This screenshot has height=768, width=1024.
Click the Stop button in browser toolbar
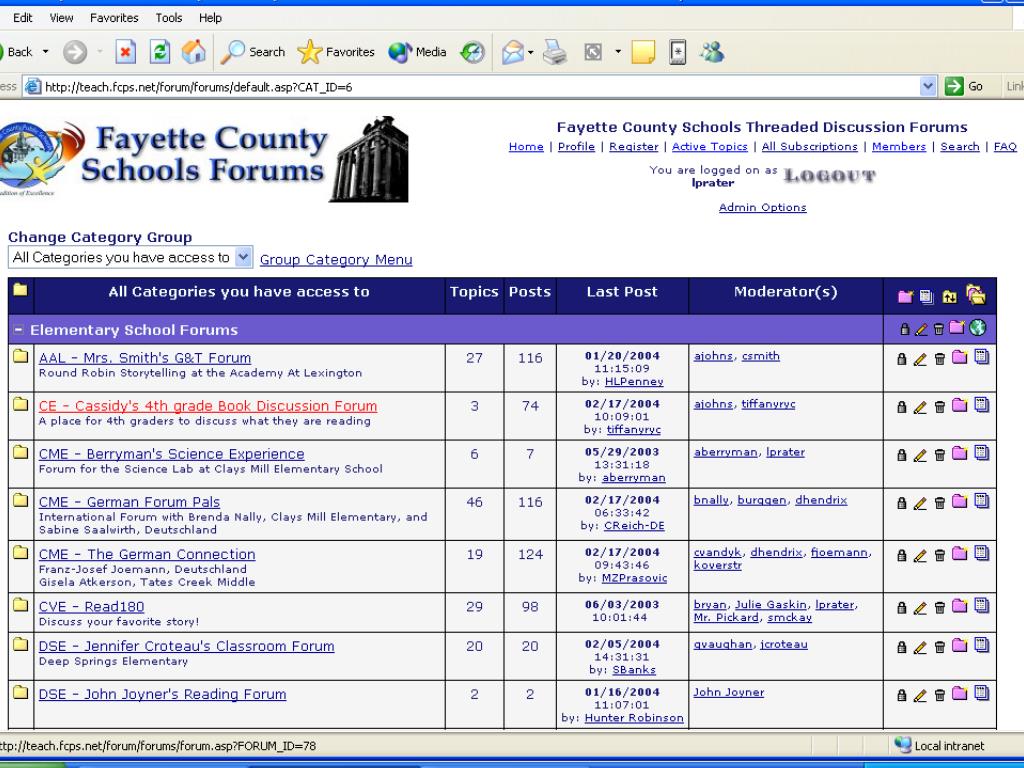pyautogui.click(x=125, y=52)
